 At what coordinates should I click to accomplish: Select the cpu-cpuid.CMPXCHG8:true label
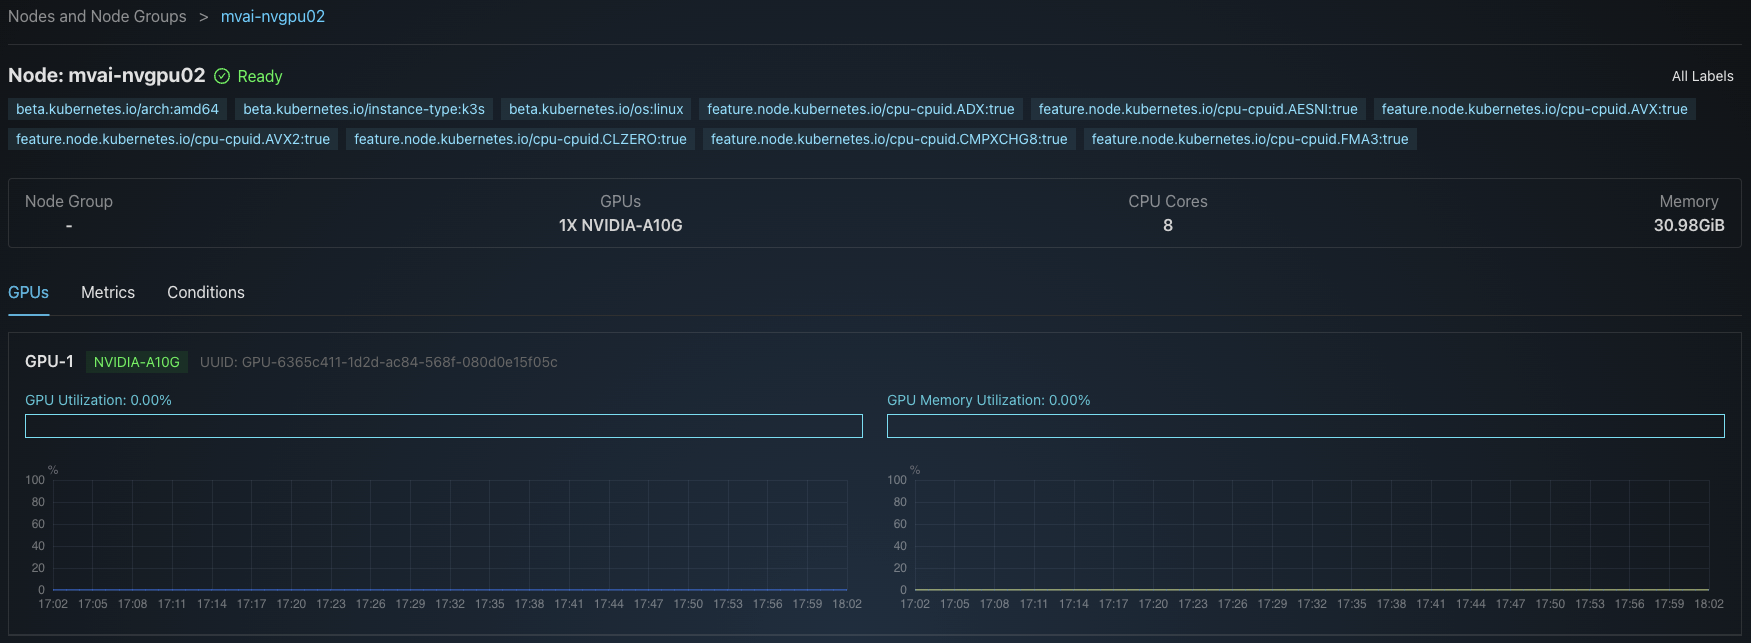pyautogui.click(x=889, y=139)
